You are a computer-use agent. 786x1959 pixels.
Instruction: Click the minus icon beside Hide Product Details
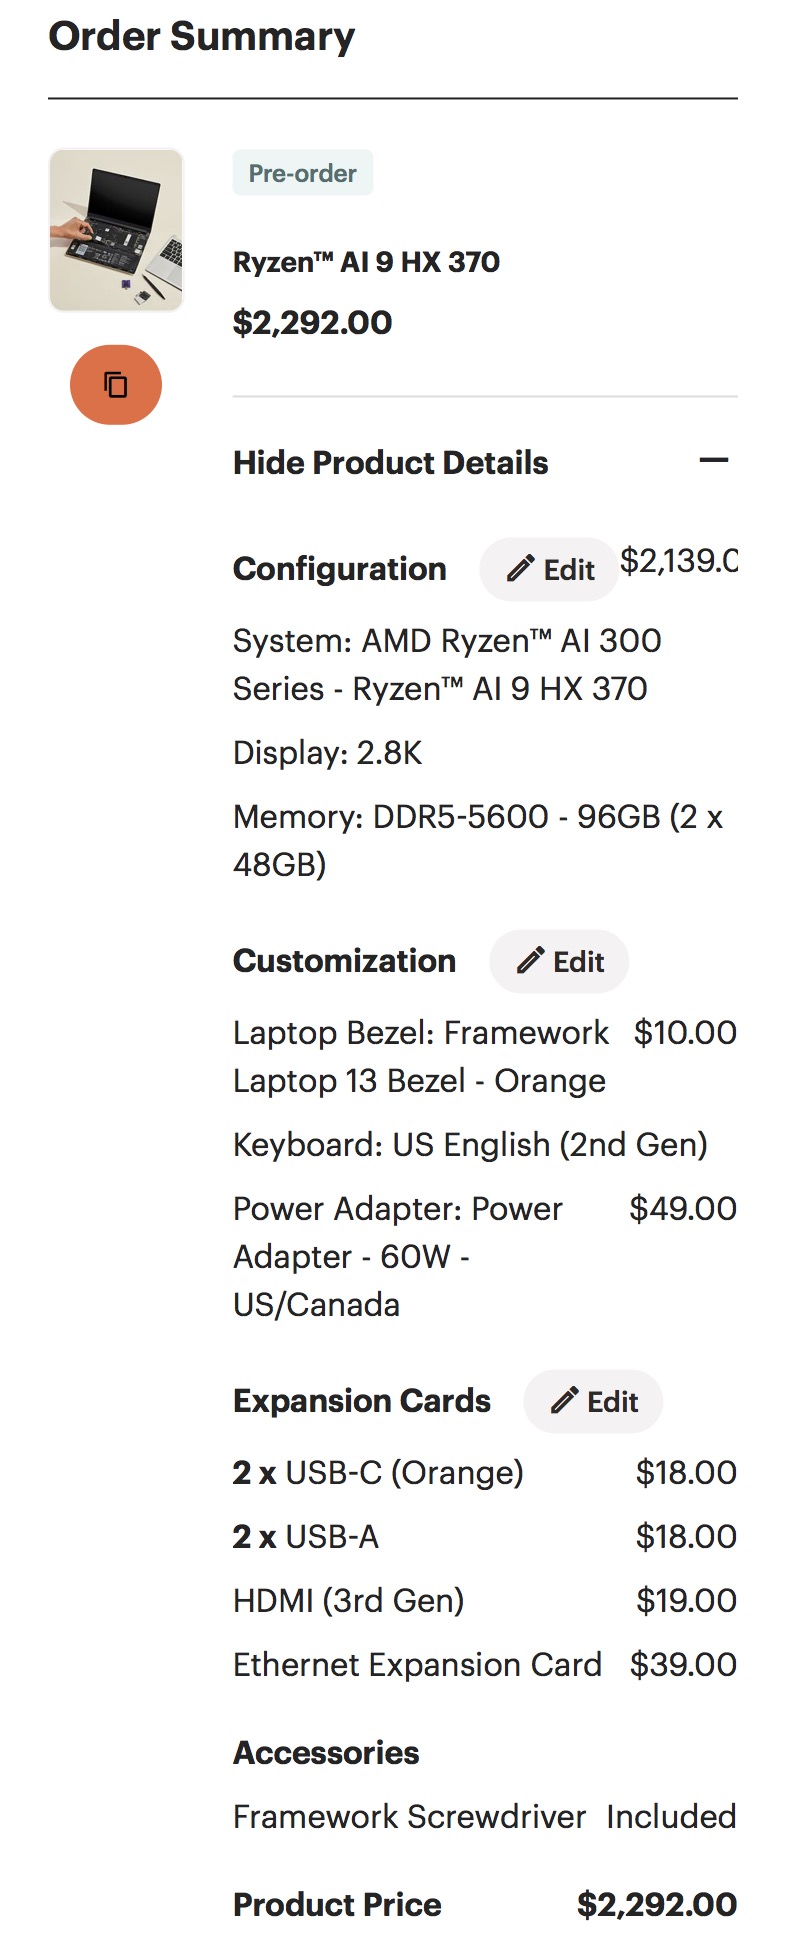[x=714, y=461]
